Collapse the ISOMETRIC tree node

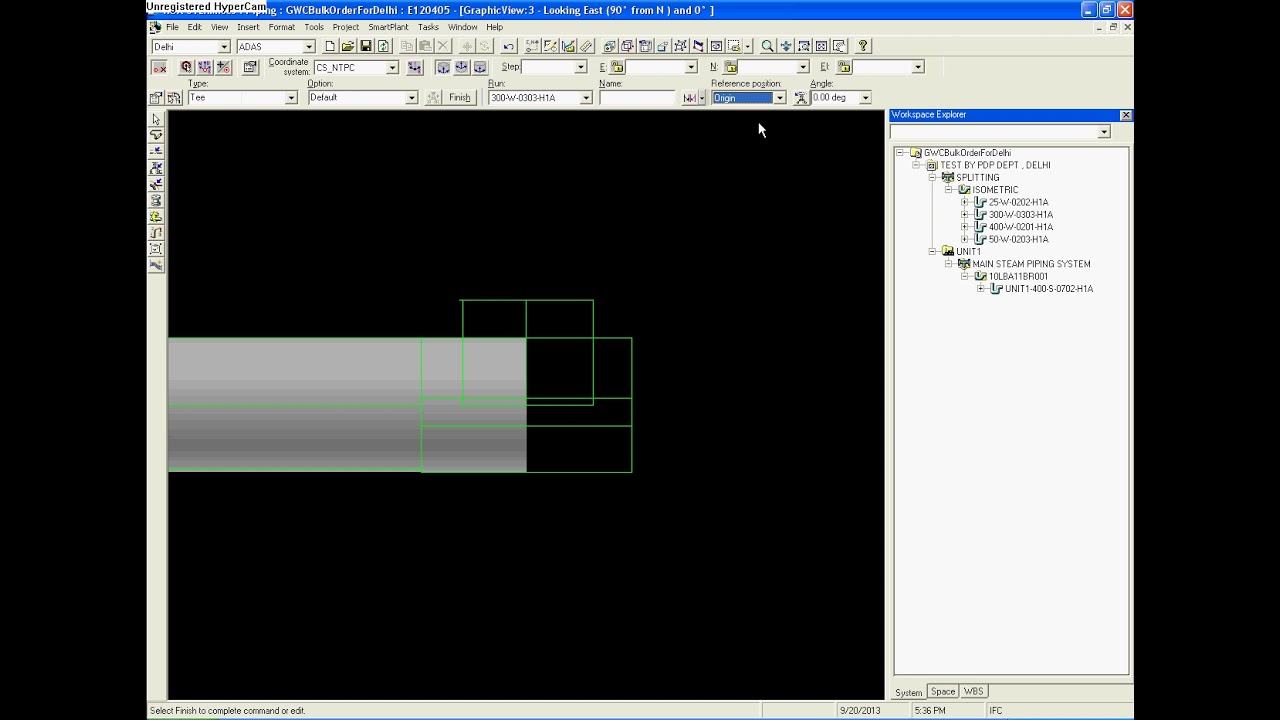pyautogui.click(x=949, y=190)
